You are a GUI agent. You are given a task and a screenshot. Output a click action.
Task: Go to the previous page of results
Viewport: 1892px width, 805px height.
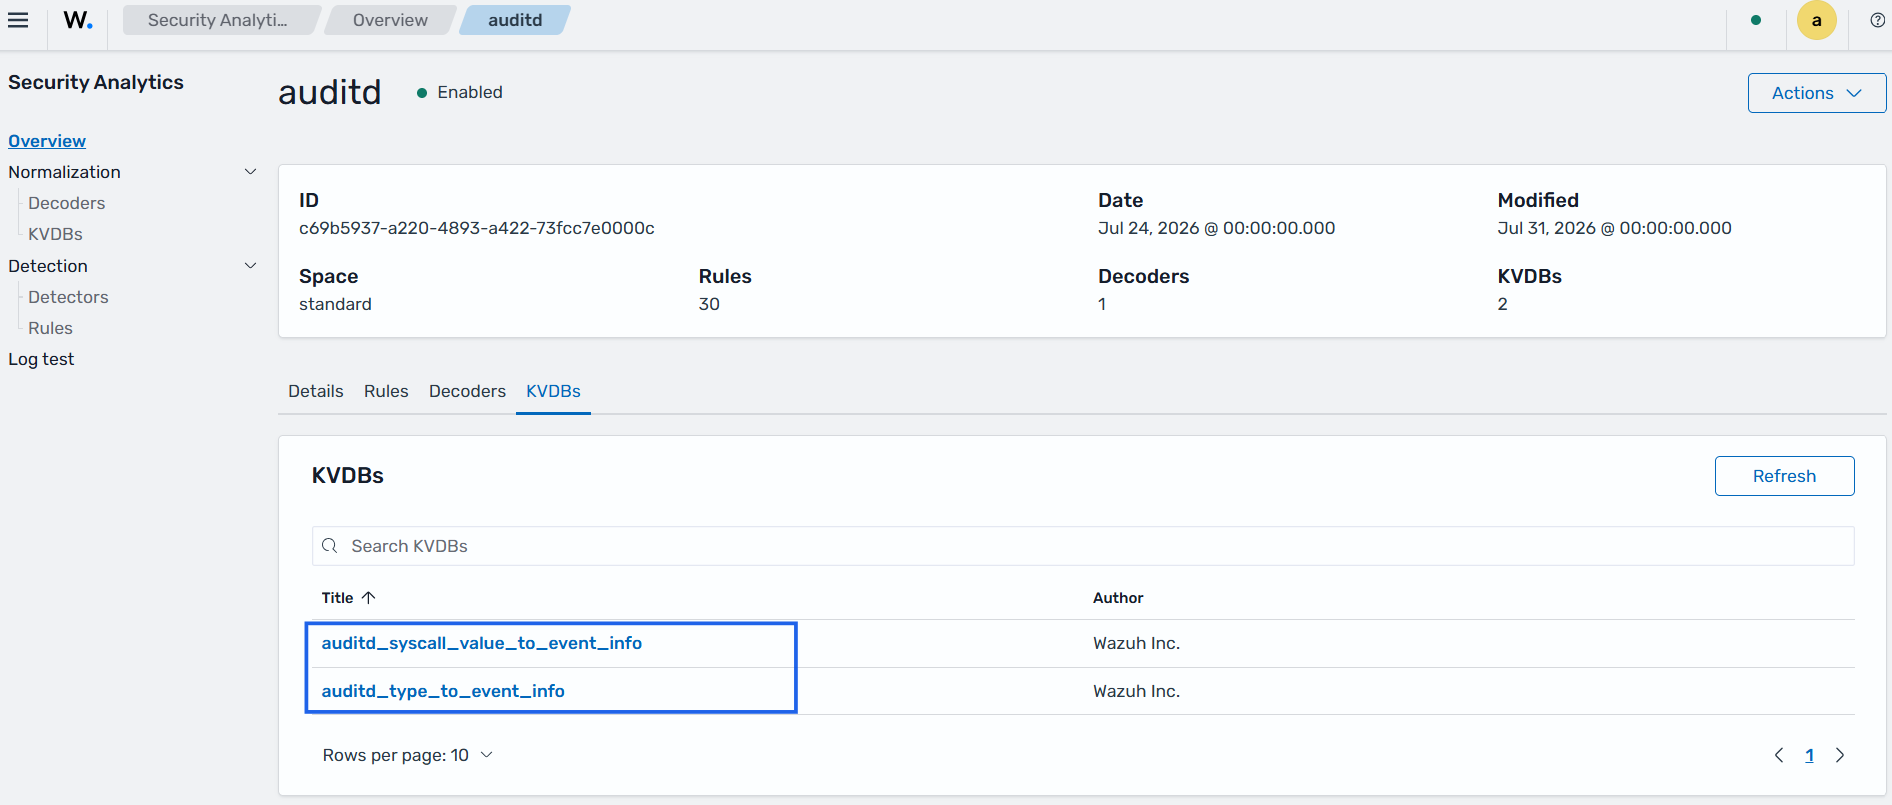click(x=1779, y=755)
